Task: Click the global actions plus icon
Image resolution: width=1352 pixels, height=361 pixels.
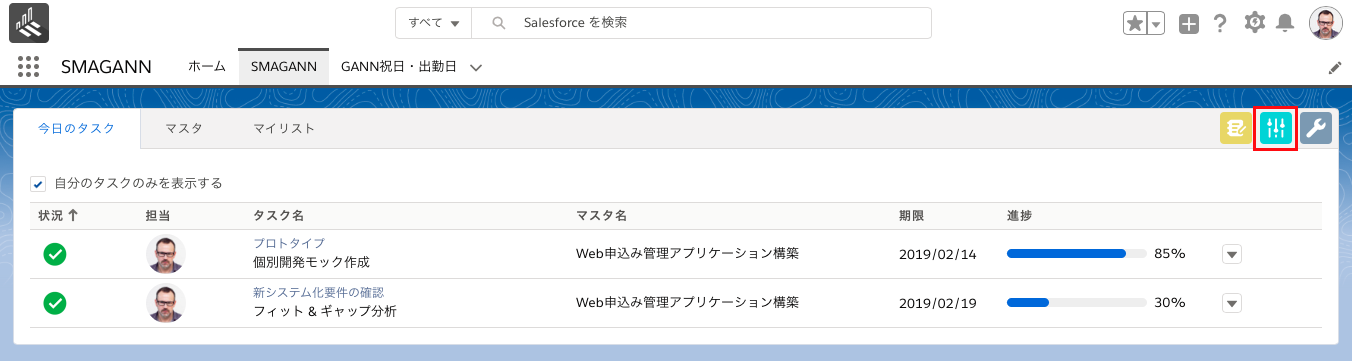Action: tap(1188, 24)
